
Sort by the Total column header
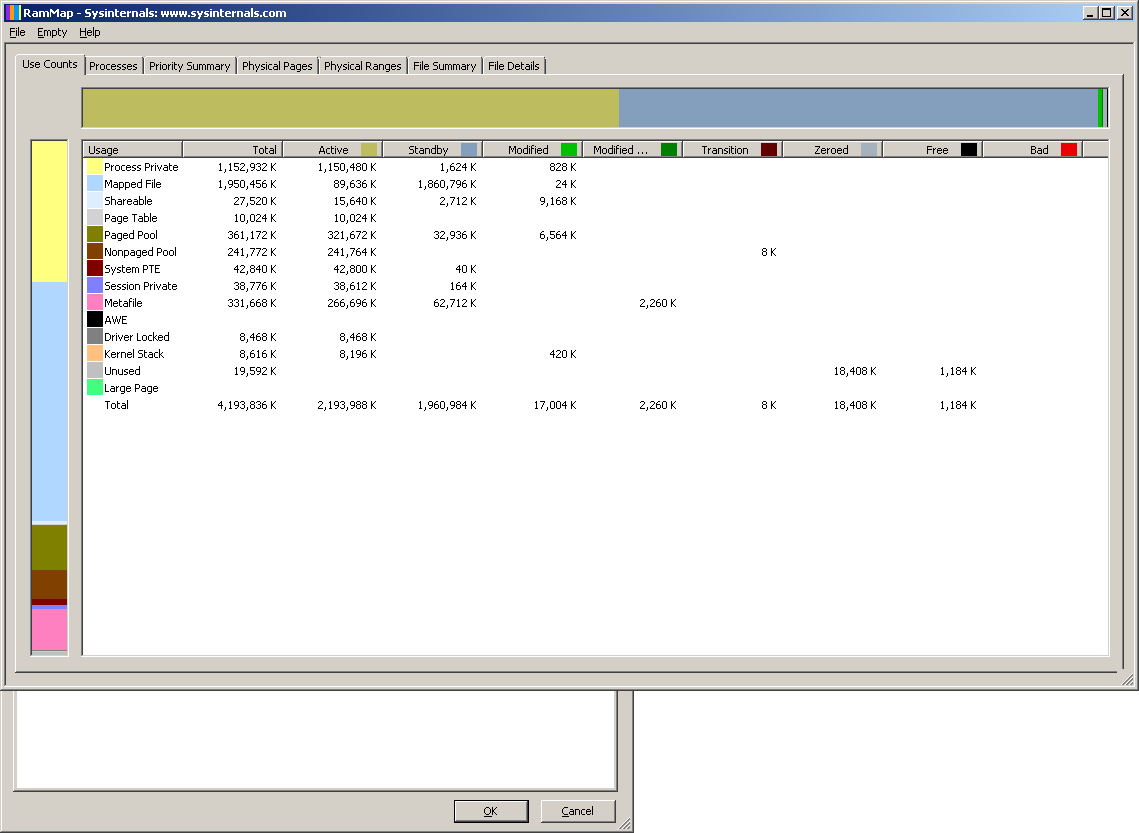pyautogui.click(x=232, y=150)
